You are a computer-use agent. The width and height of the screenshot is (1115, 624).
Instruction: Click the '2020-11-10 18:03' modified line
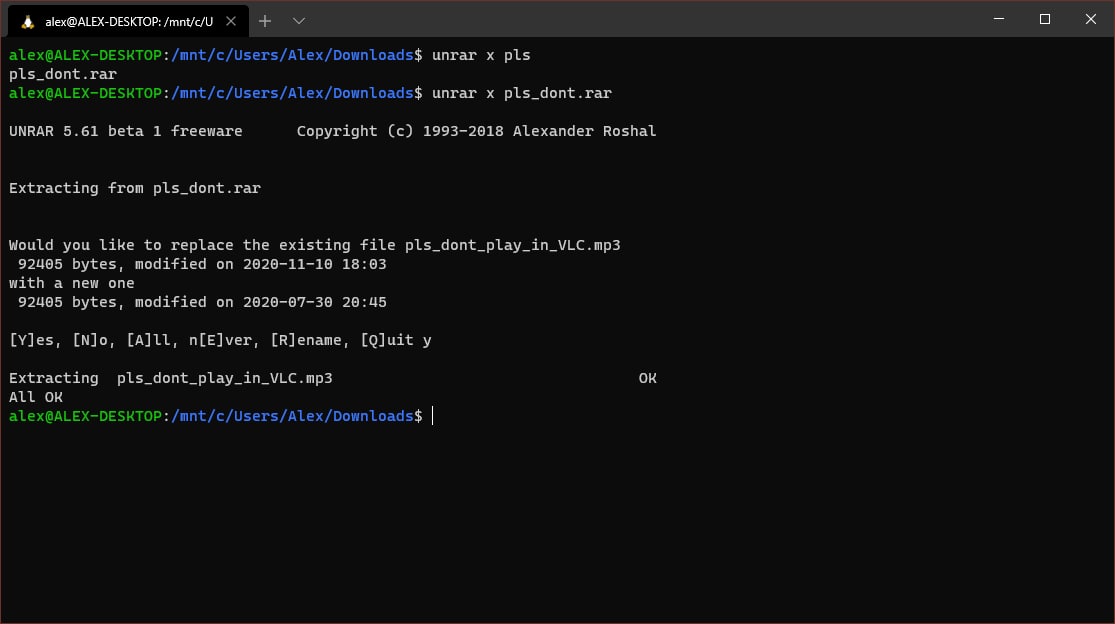[202, 264]
